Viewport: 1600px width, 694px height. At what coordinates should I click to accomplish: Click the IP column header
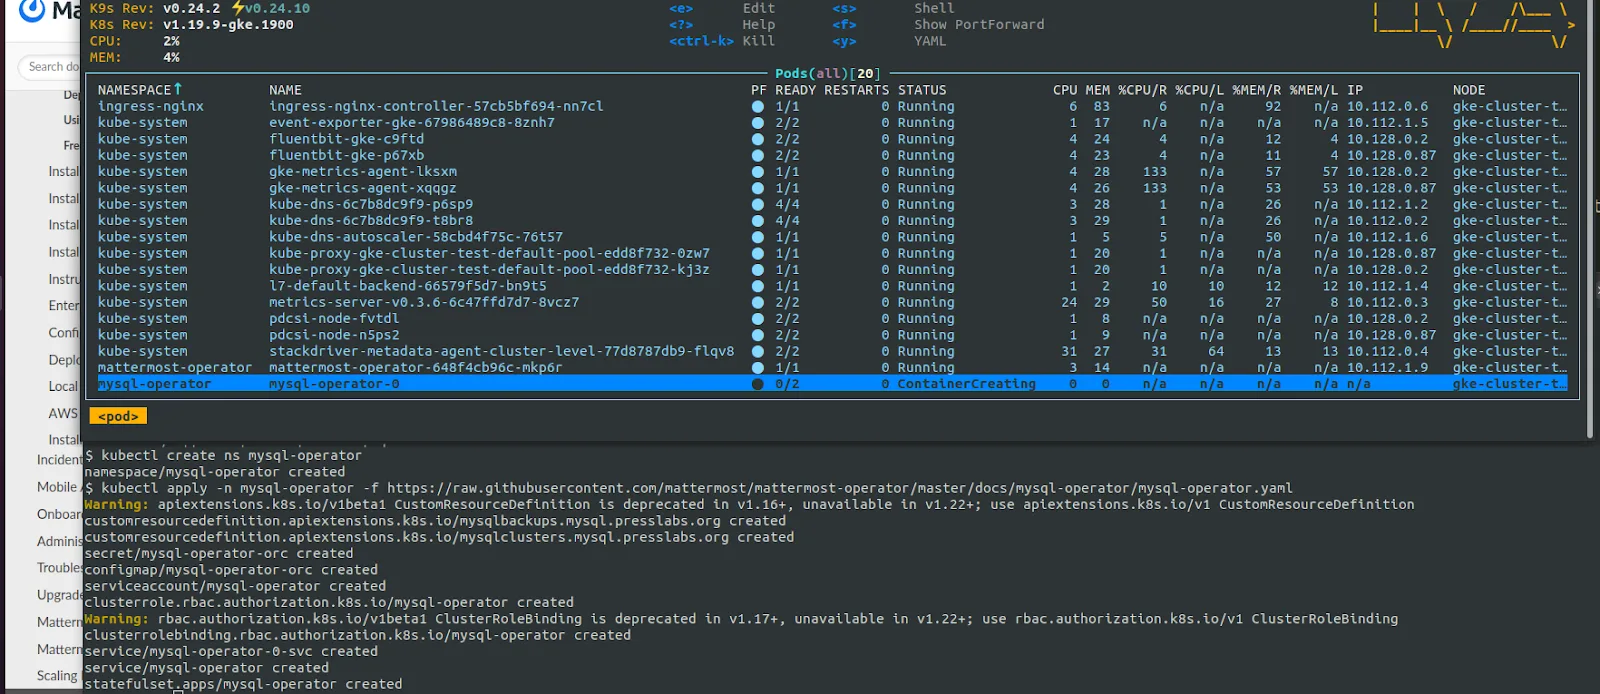tap(1355, 90)
